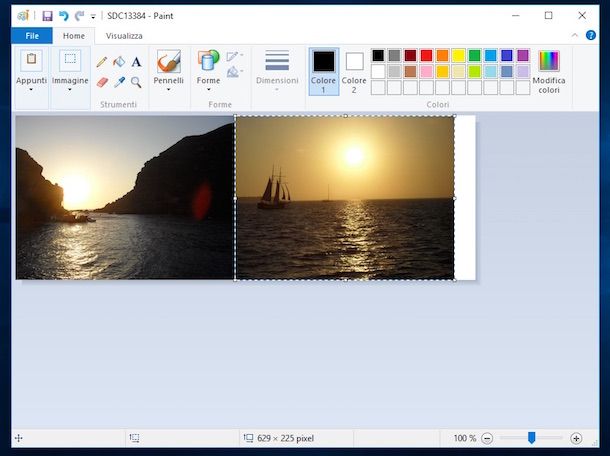This screenshot has width=610, height=456.
Task: Switch to the Visualizza tab
Action: (x=124, y=36)
